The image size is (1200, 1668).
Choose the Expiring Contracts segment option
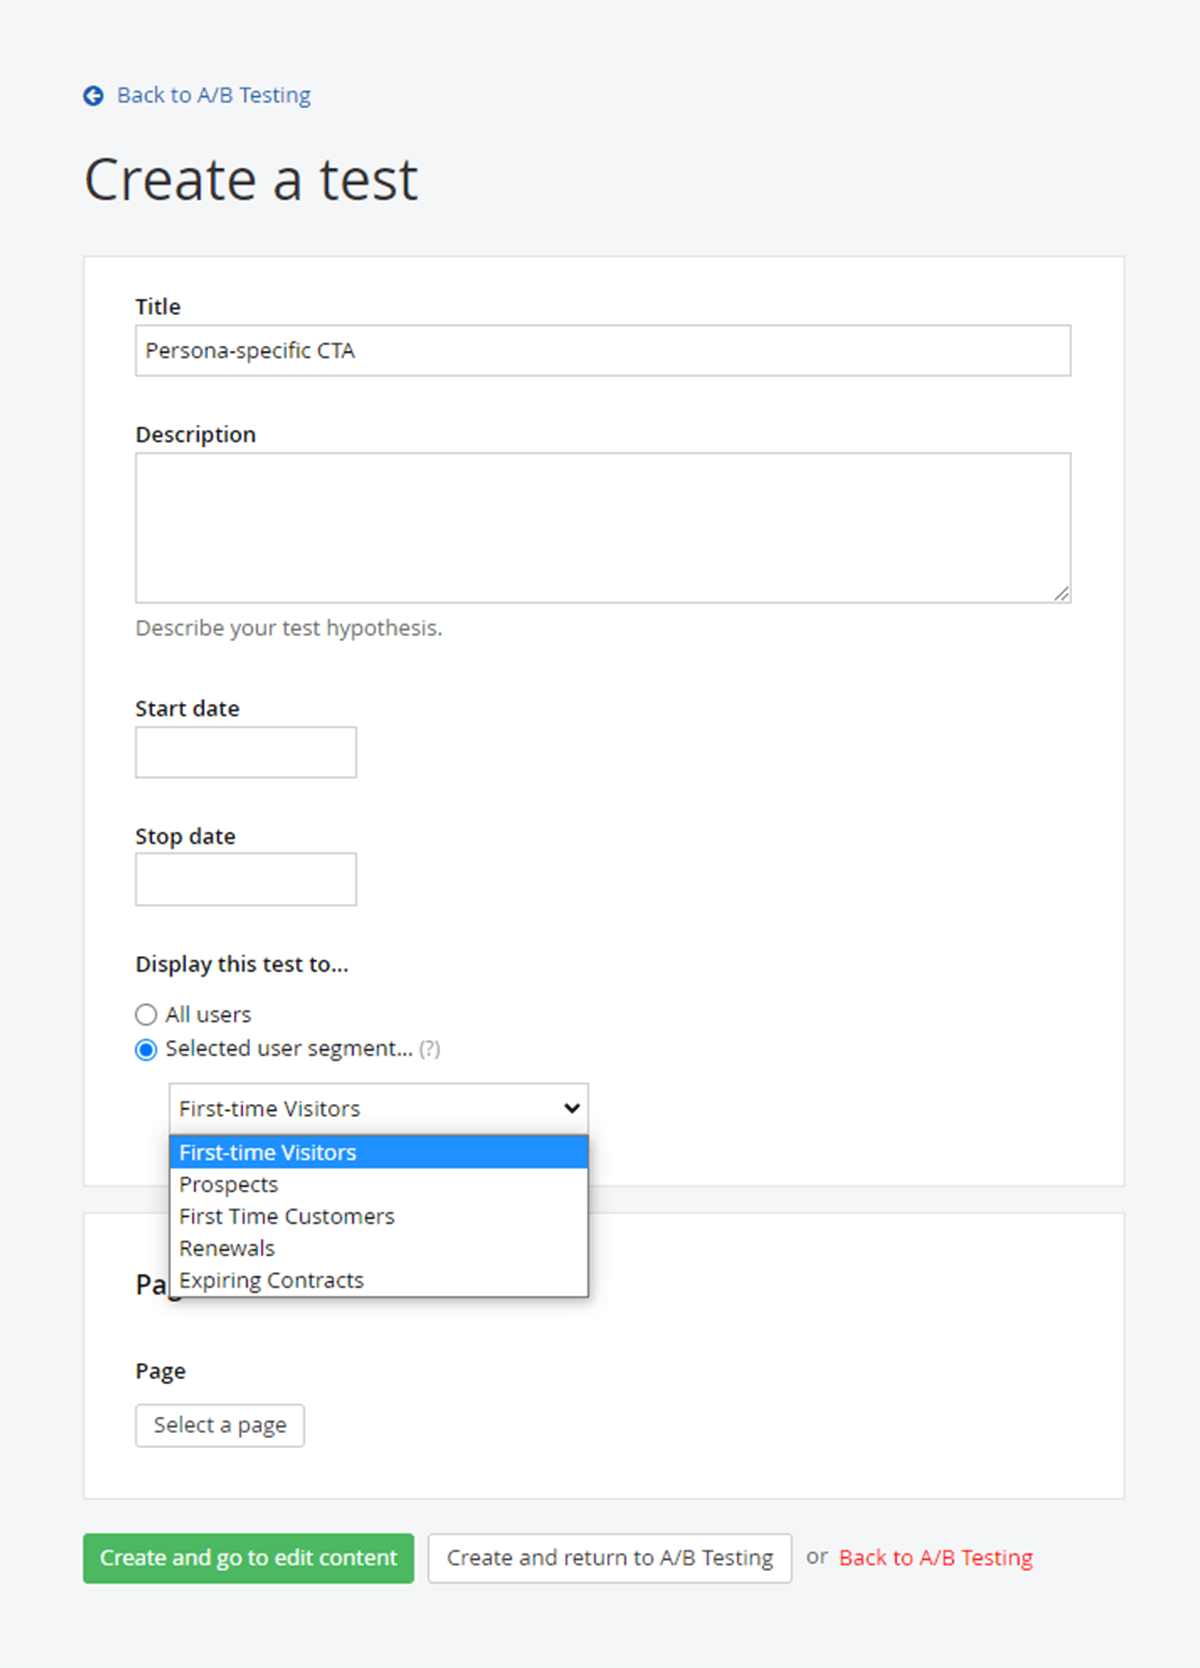tap(271, 1280)
